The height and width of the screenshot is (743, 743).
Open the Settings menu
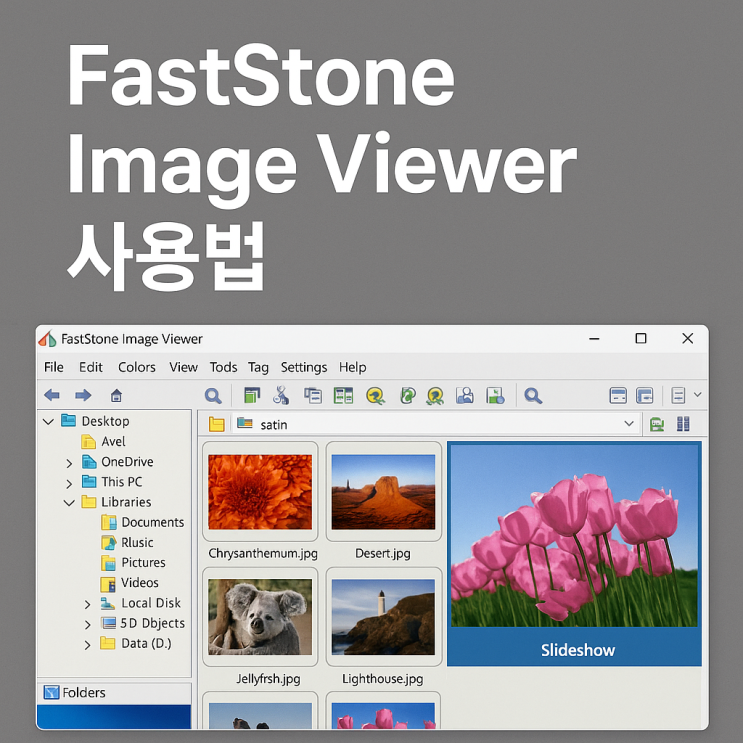304,367
